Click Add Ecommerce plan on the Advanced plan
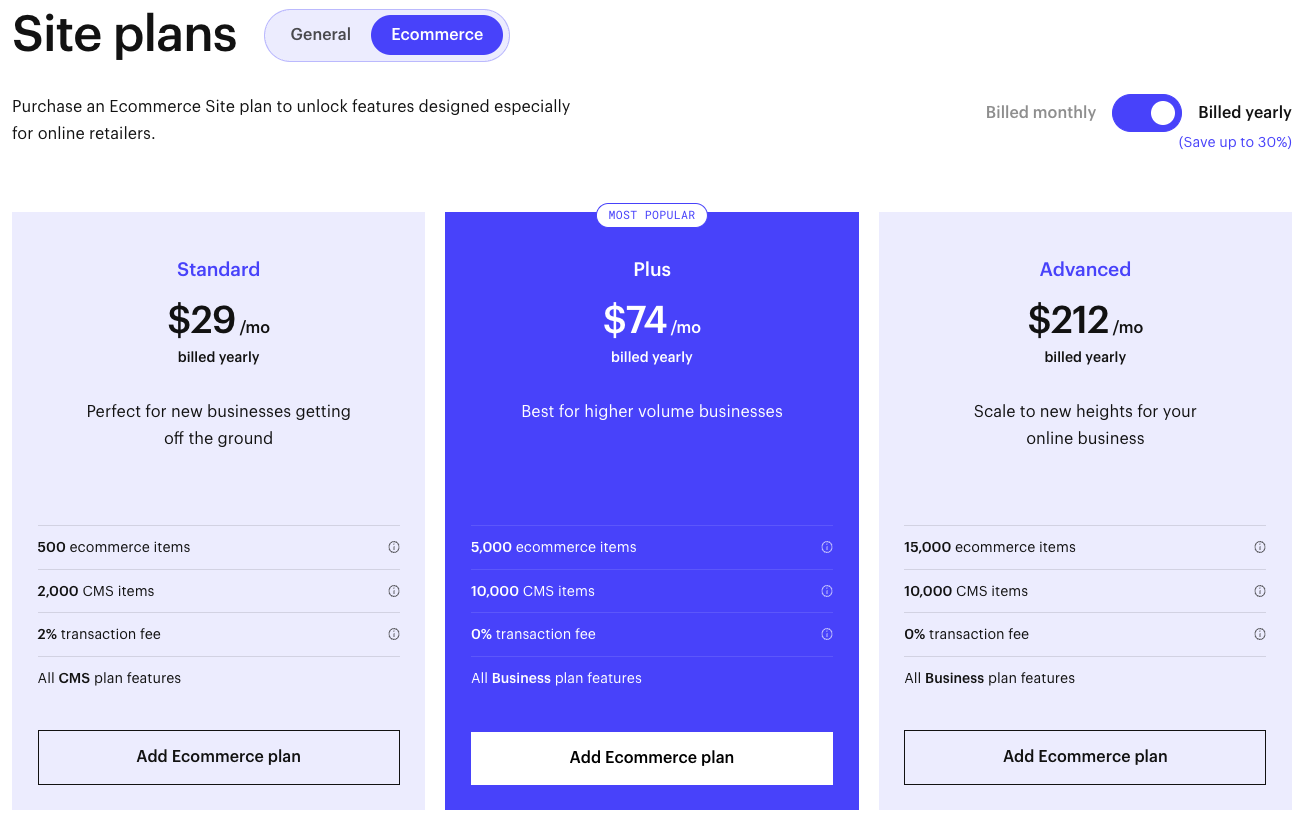Viewport: 1307px width, 838px height. coord(1084,757)
